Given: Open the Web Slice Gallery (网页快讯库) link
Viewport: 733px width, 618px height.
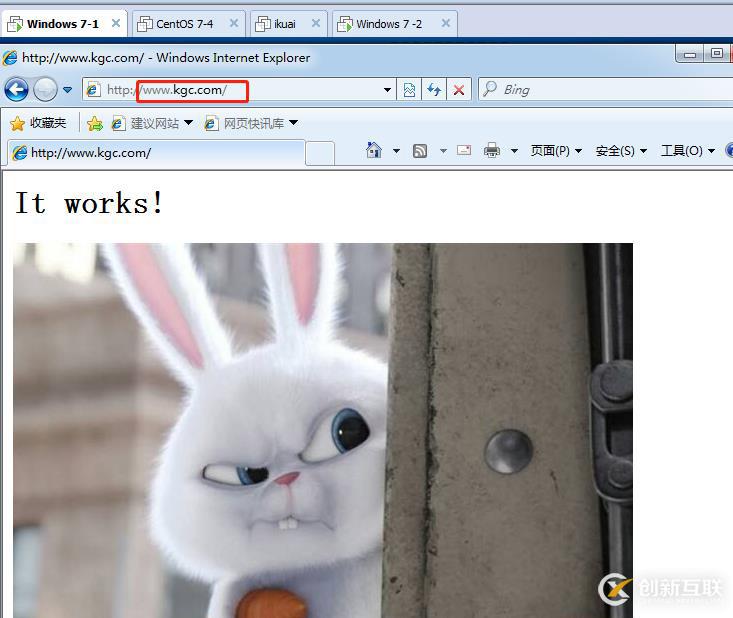Looking at the screenshot, I should 244,123.
